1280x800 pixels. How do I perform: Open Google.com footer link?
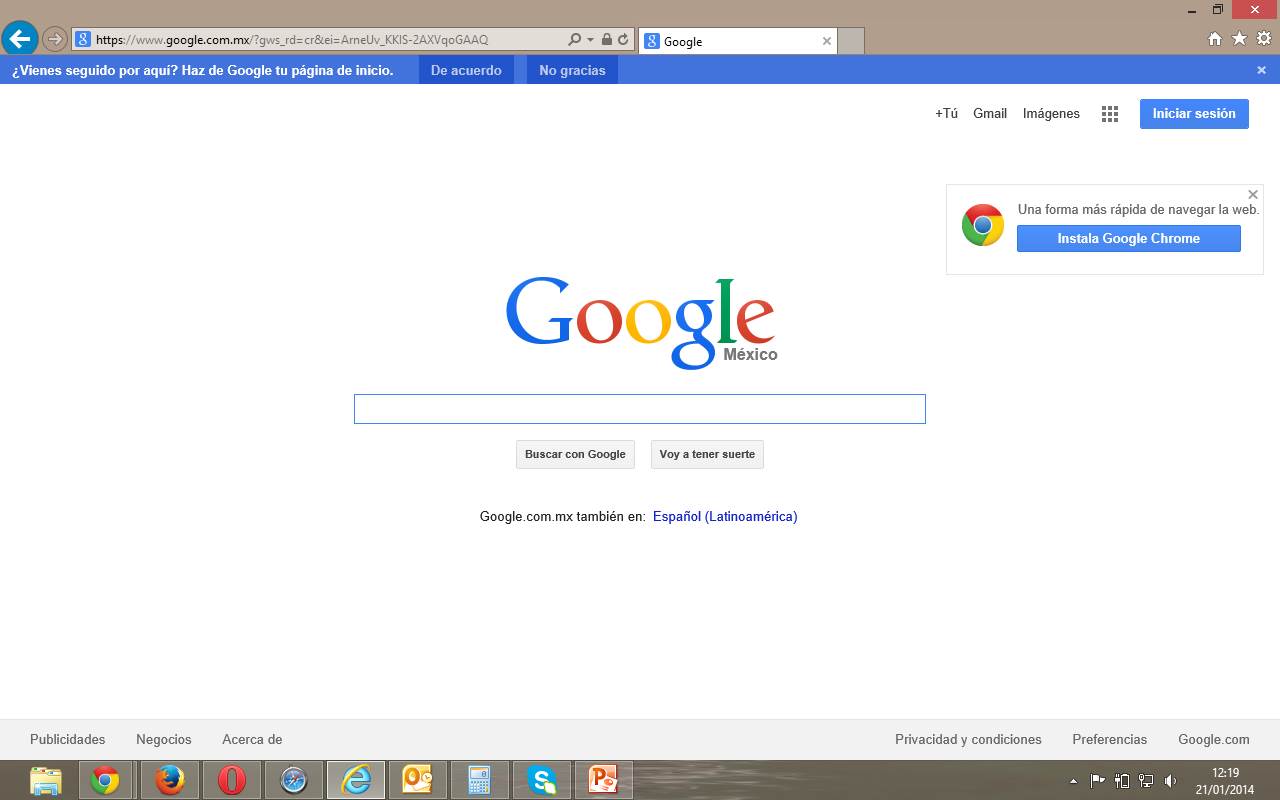tap(1214, 739)
